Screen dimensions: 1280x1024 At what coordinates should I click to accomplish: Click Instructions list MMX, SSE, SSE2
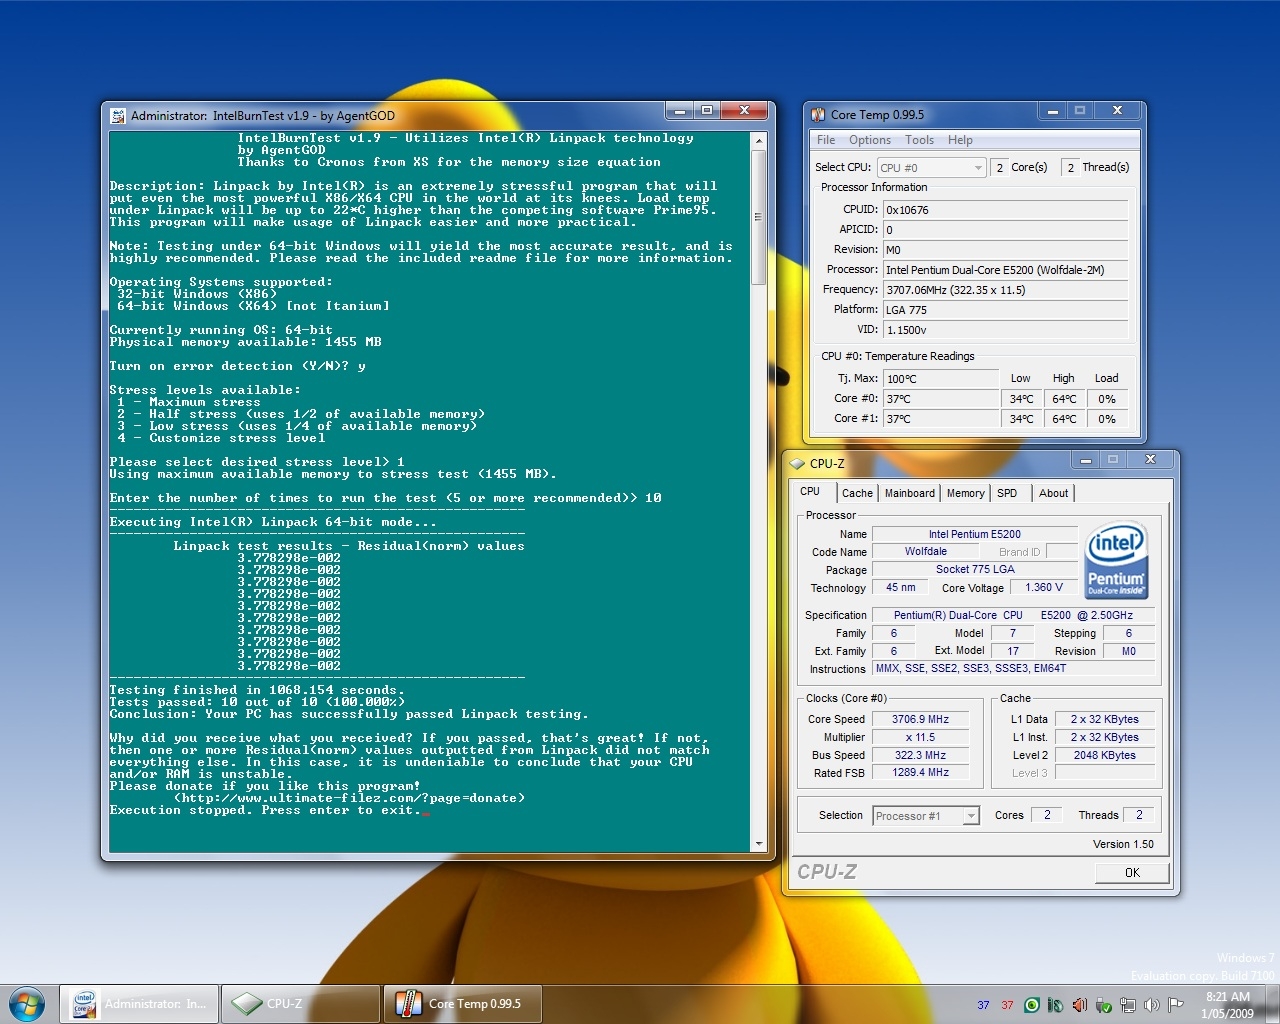[x=1014, y=668]
